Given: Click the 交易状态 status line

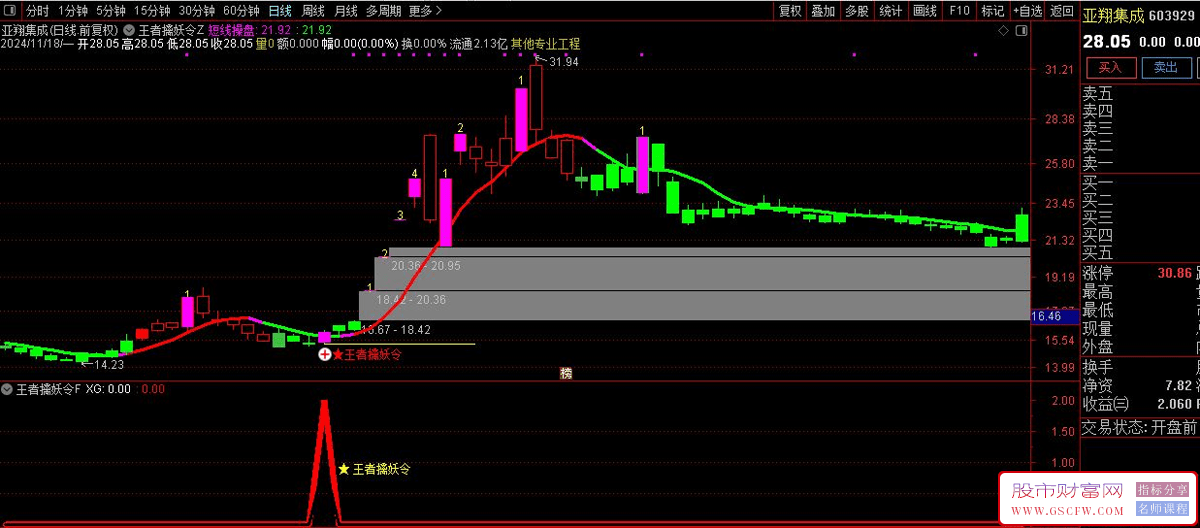Looking at the screenshot, I should click(1139, 428).
